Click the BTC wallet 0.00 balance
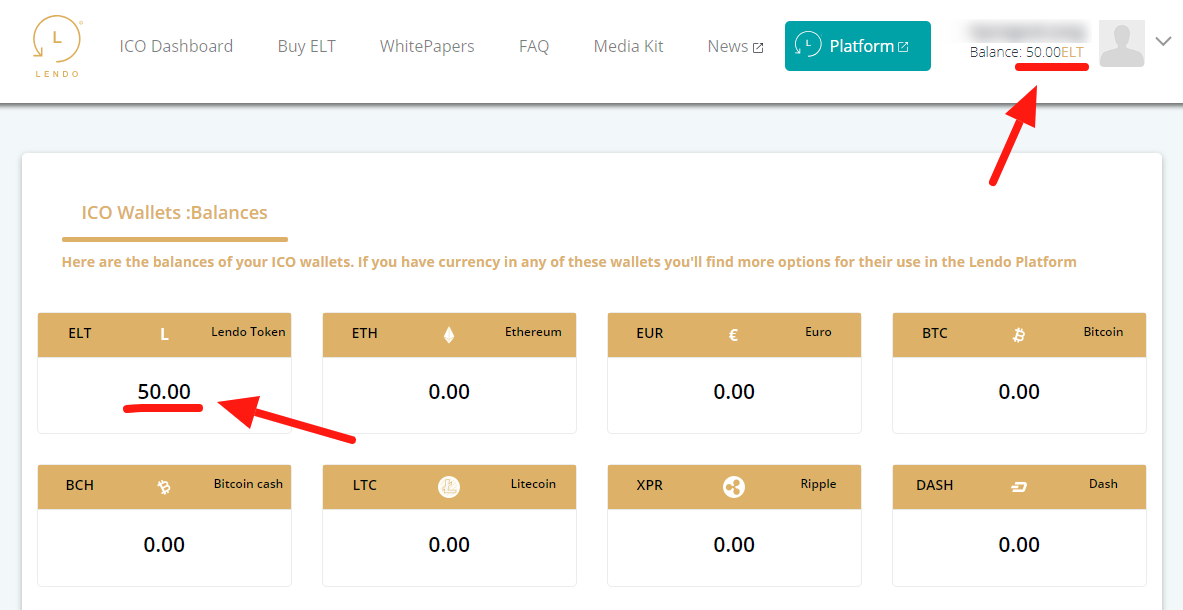The width and height of the screenshot is (1183, 610). (x=1019, y=391)
